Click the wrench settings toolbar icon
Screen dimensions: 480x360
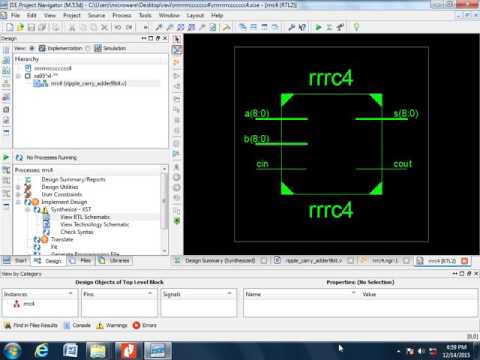coord(291,27)
